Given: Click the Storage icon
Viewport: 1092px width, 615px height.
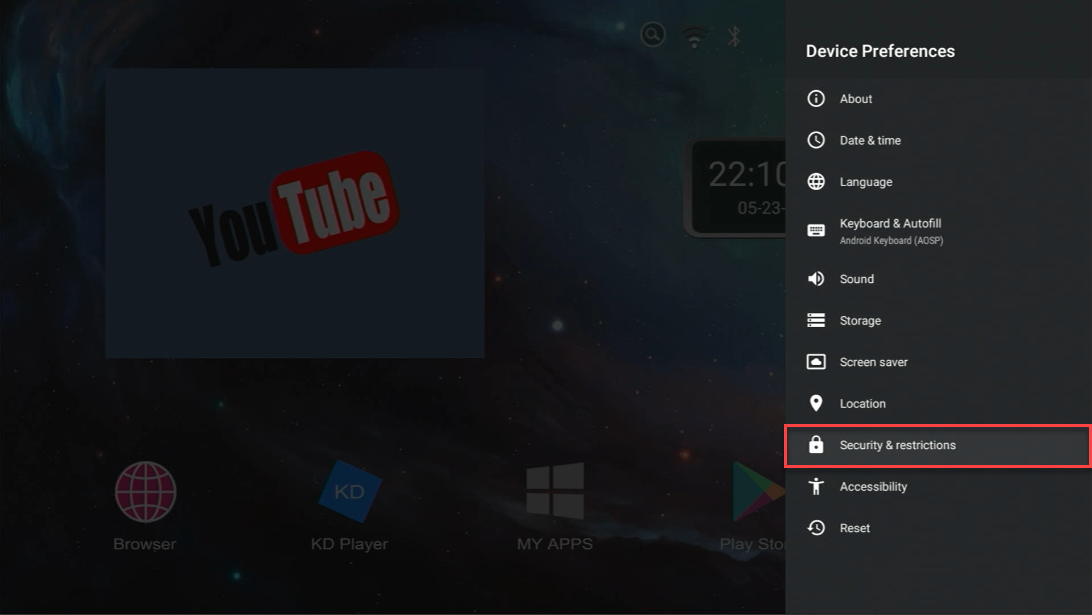Looking at the screenshot, I should 816,320.
